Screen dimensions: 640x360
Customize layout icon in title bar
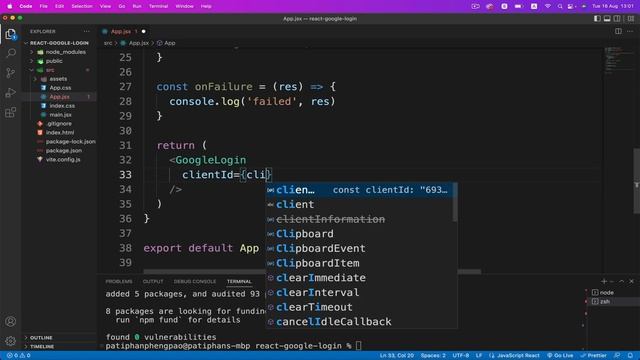click(x=631, y=18)
